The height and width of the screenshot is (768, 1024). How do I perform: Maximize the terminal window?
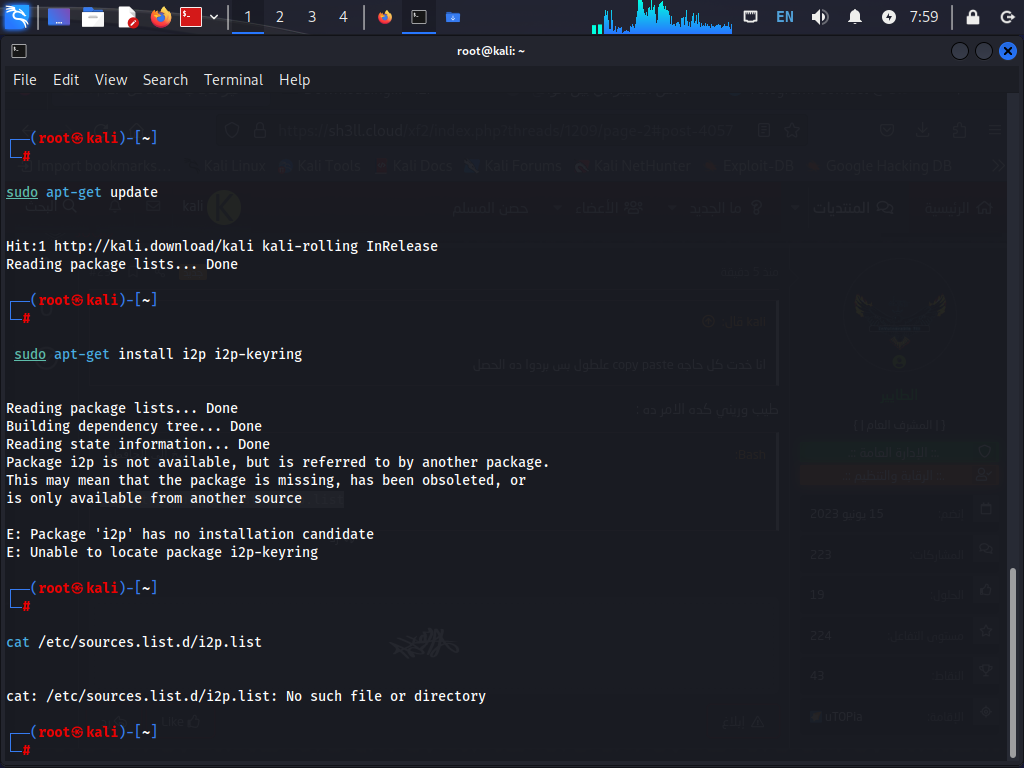coord(984,51)
